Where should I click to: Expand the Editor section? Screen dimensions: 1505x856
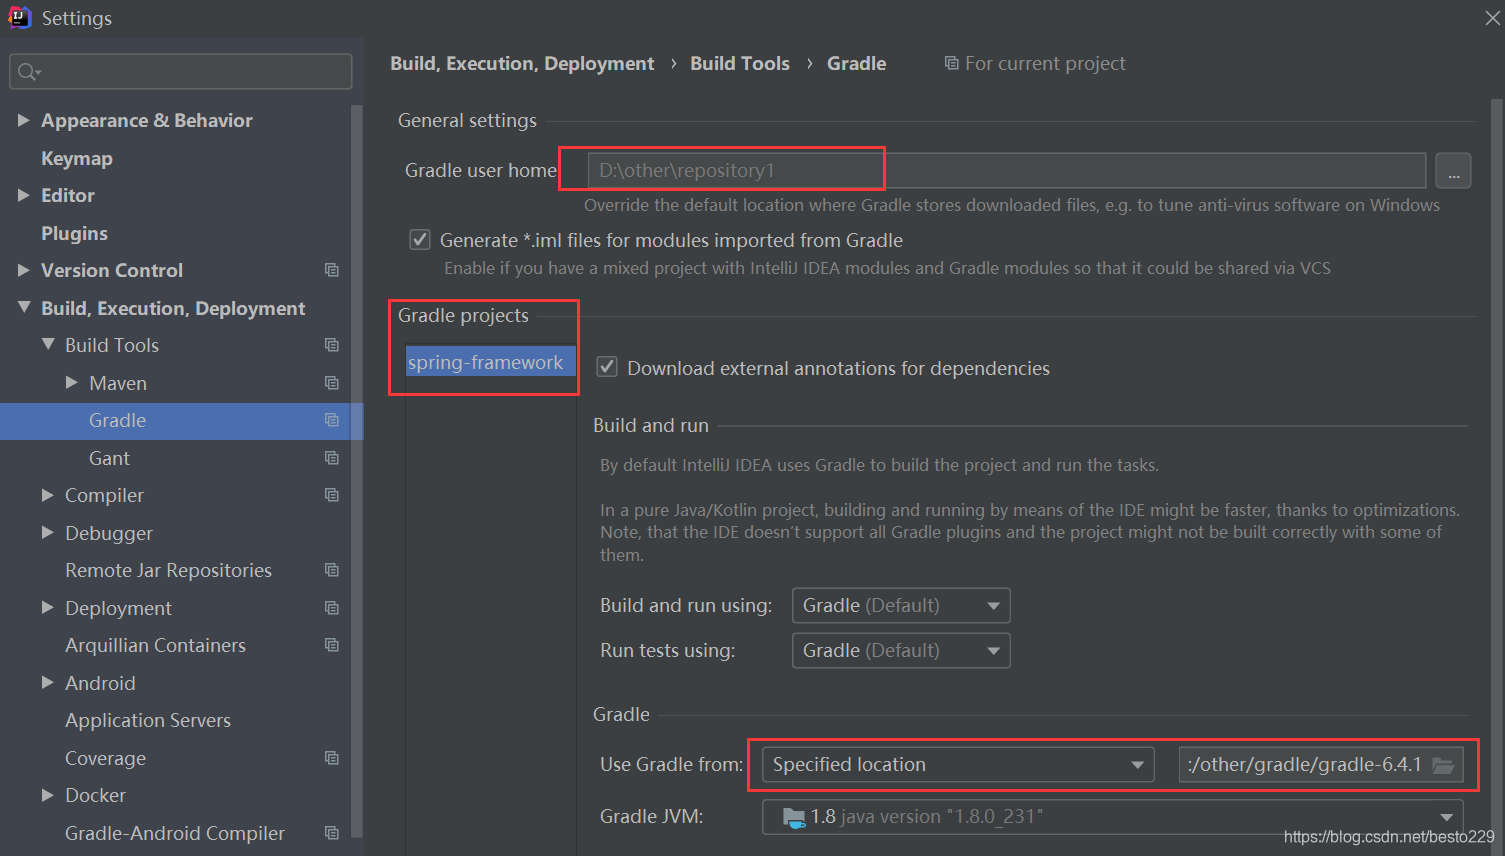pyautogui.click(x=24, y=195)
